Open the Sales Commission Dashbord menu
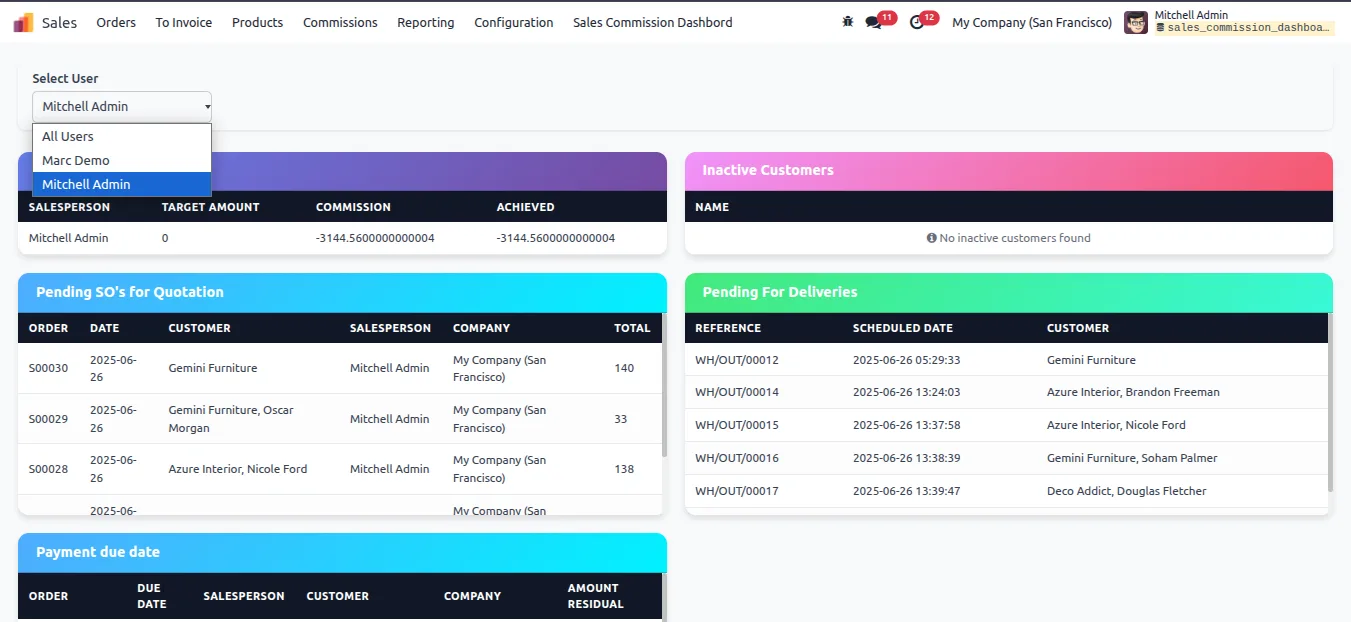This screenshot has height=622, width=1351. click(x=653, y=22)
